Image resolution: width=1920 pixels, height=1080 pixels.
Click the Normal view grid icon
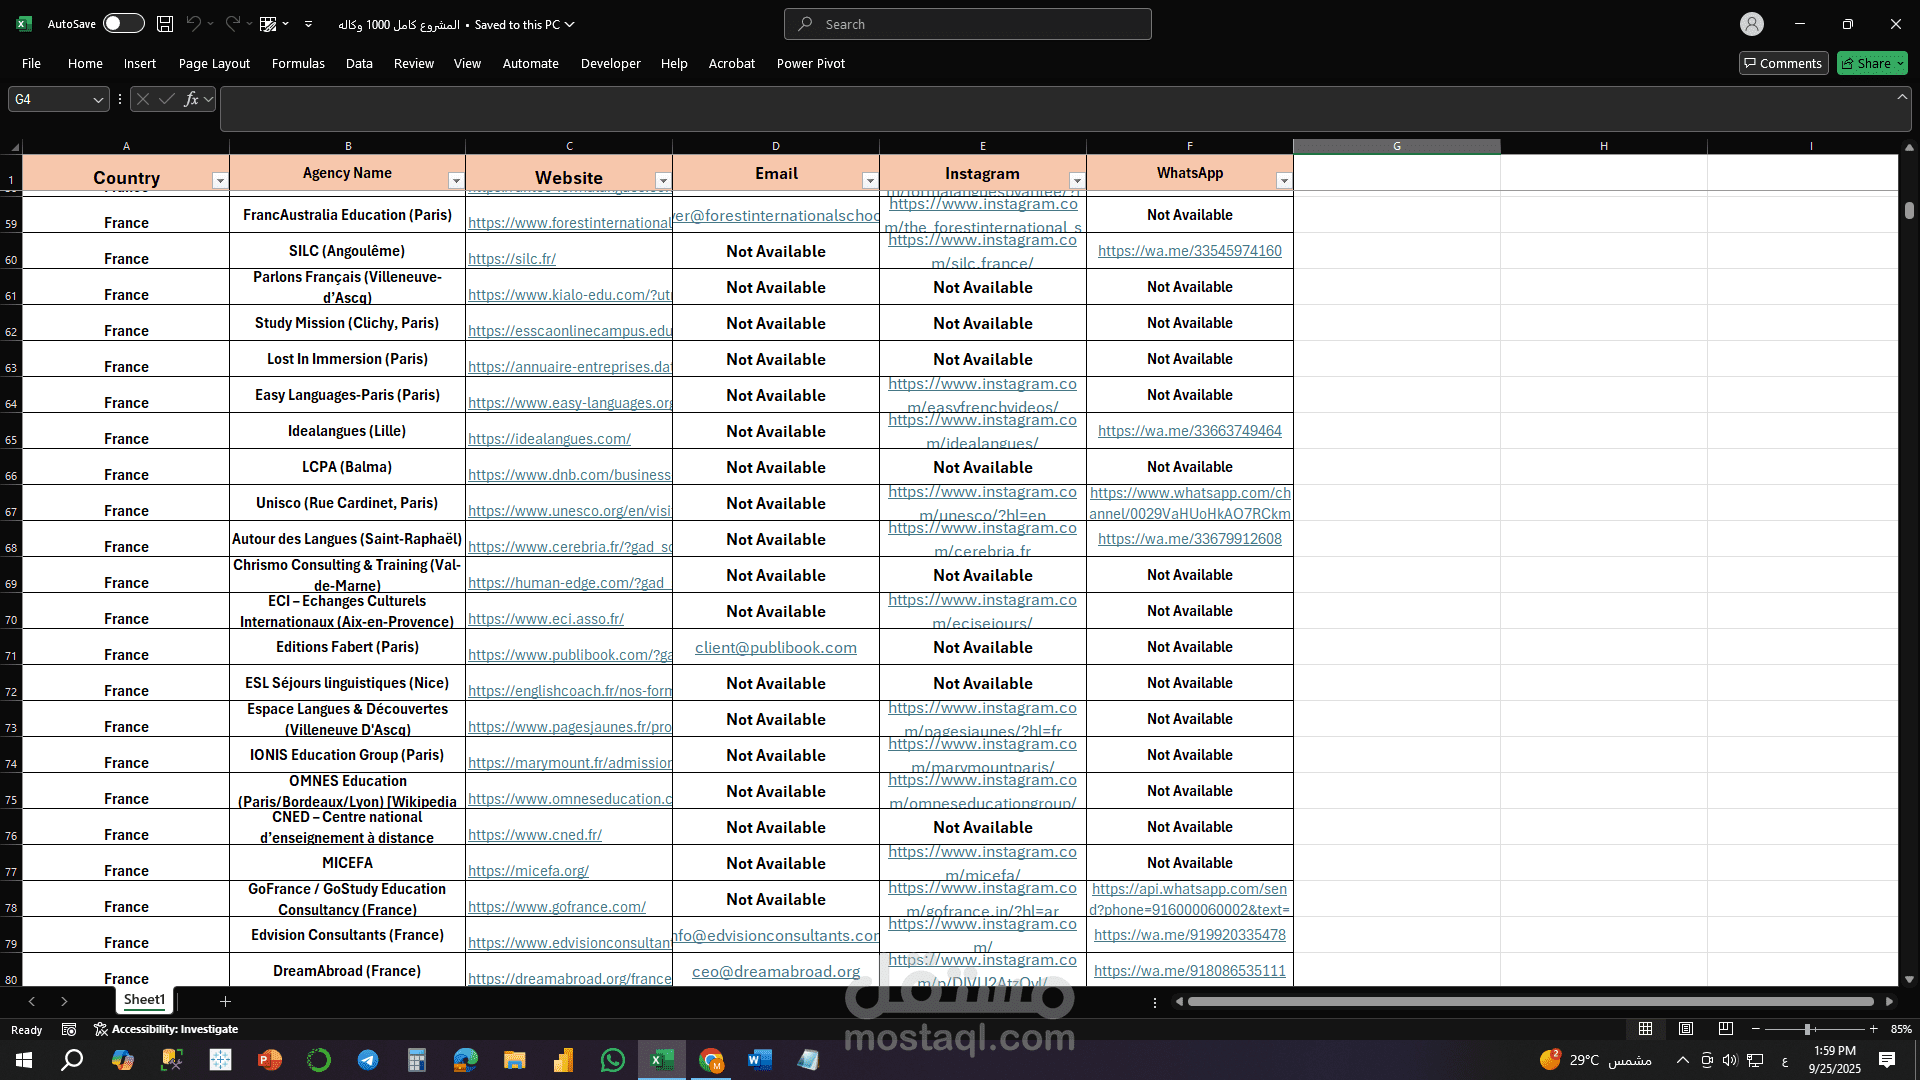pyautogui.click(x=1645, y=1029)
